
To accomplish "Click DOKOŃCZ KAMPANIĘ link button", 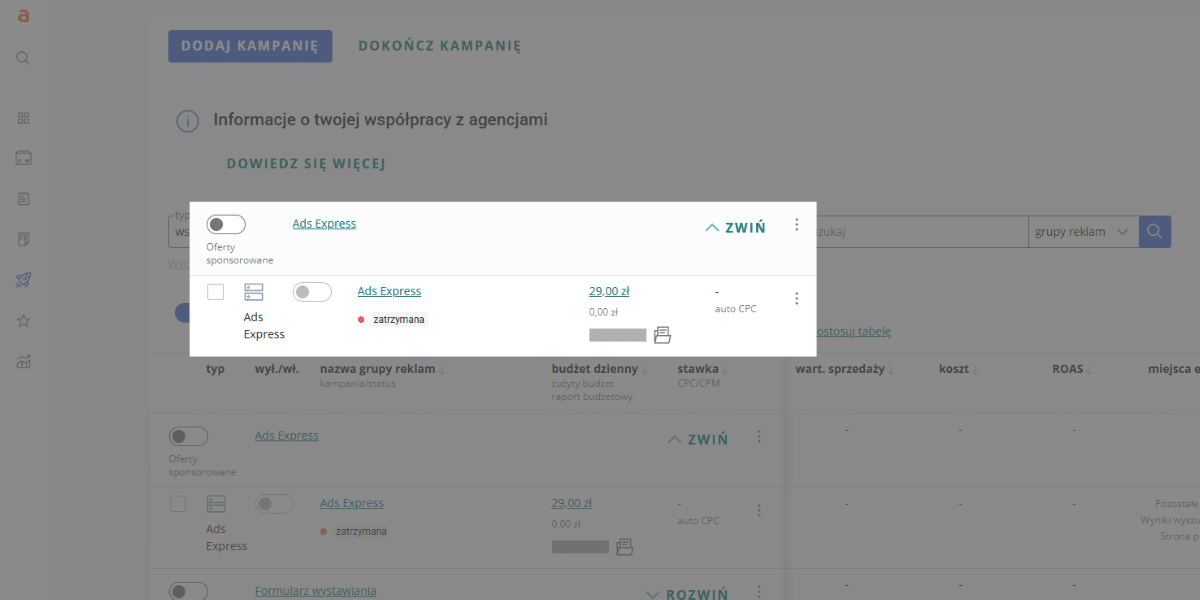I will click(x=440, y=46).
